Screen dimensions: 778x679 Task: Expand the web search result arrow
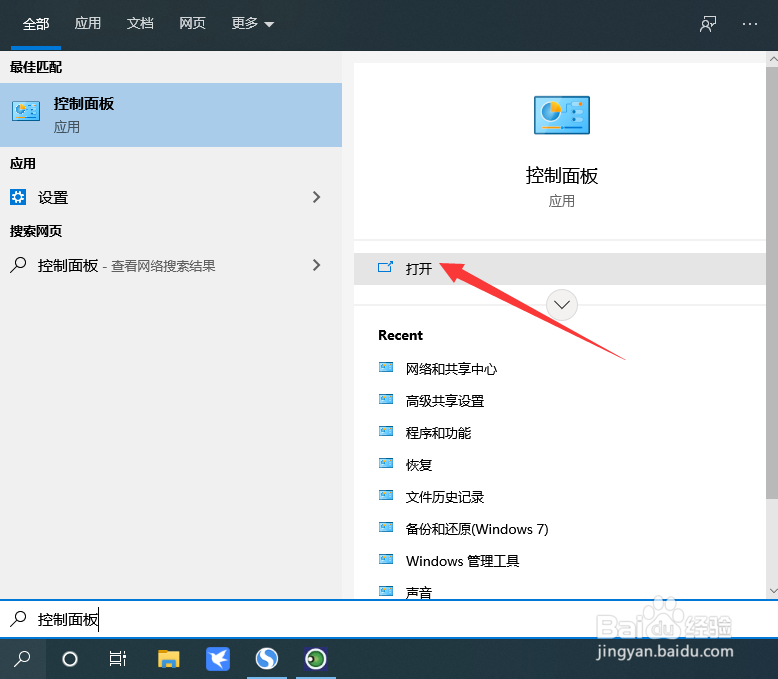tap(317, 265)
